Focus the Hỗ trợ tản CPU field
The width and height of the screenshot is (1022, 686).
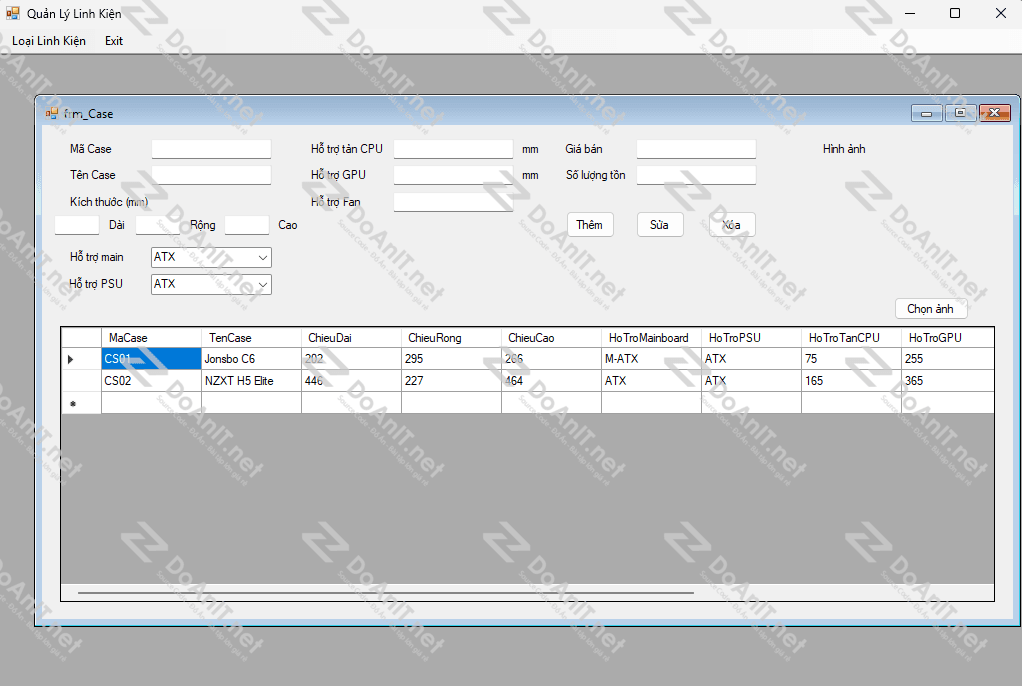click(x=453, y=149)
